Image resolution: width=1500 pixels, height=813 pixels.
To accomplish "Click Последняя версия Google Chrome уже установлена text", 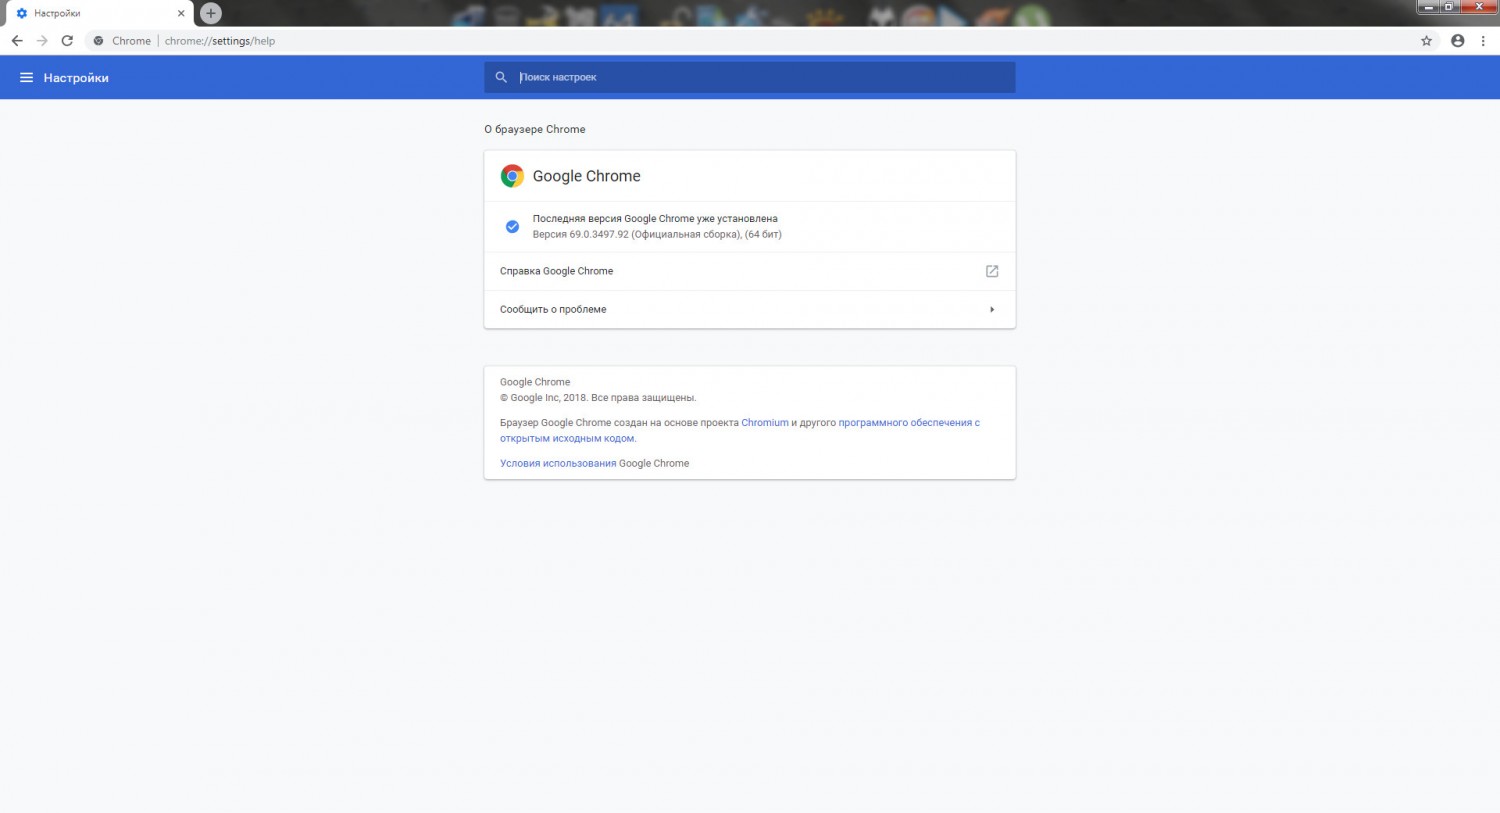I will 655,218.
